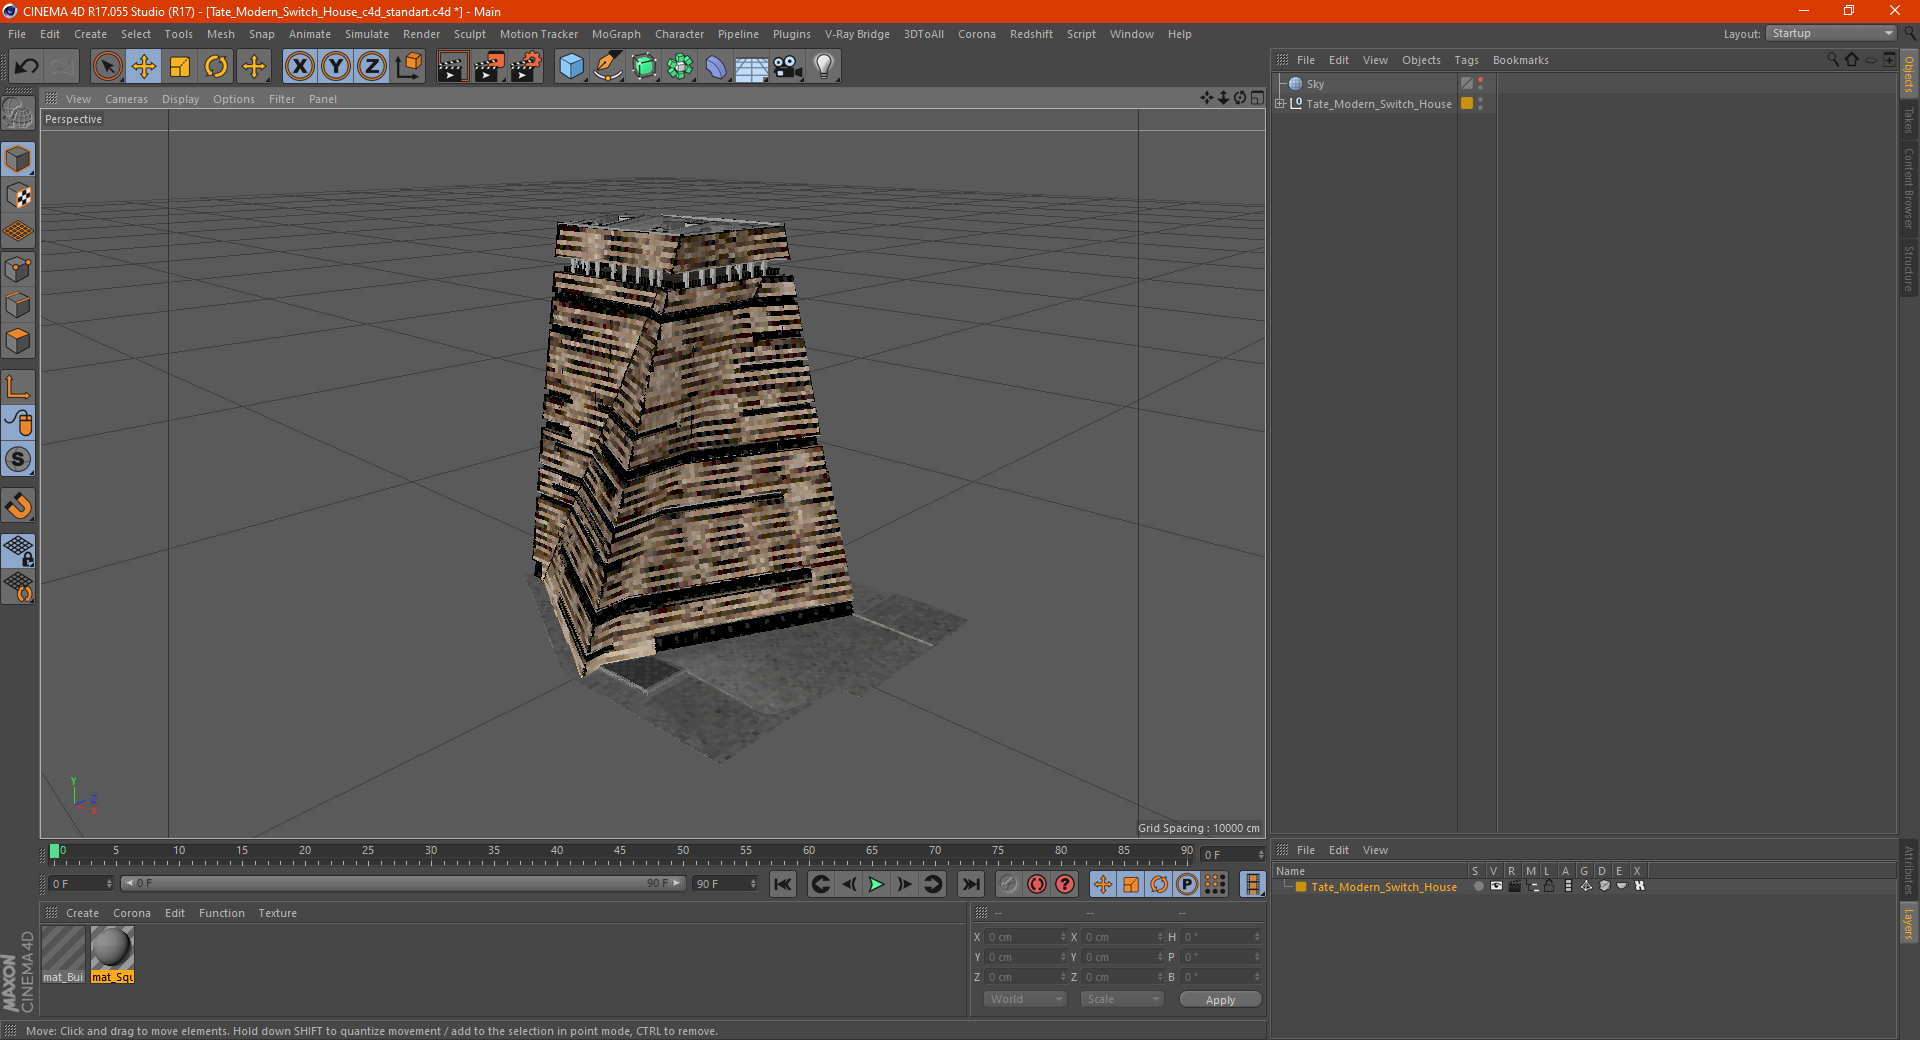This screenshot has height=1040, width=1920.
Task: Switch to Texture mode
Action: (x=18, y=195)
